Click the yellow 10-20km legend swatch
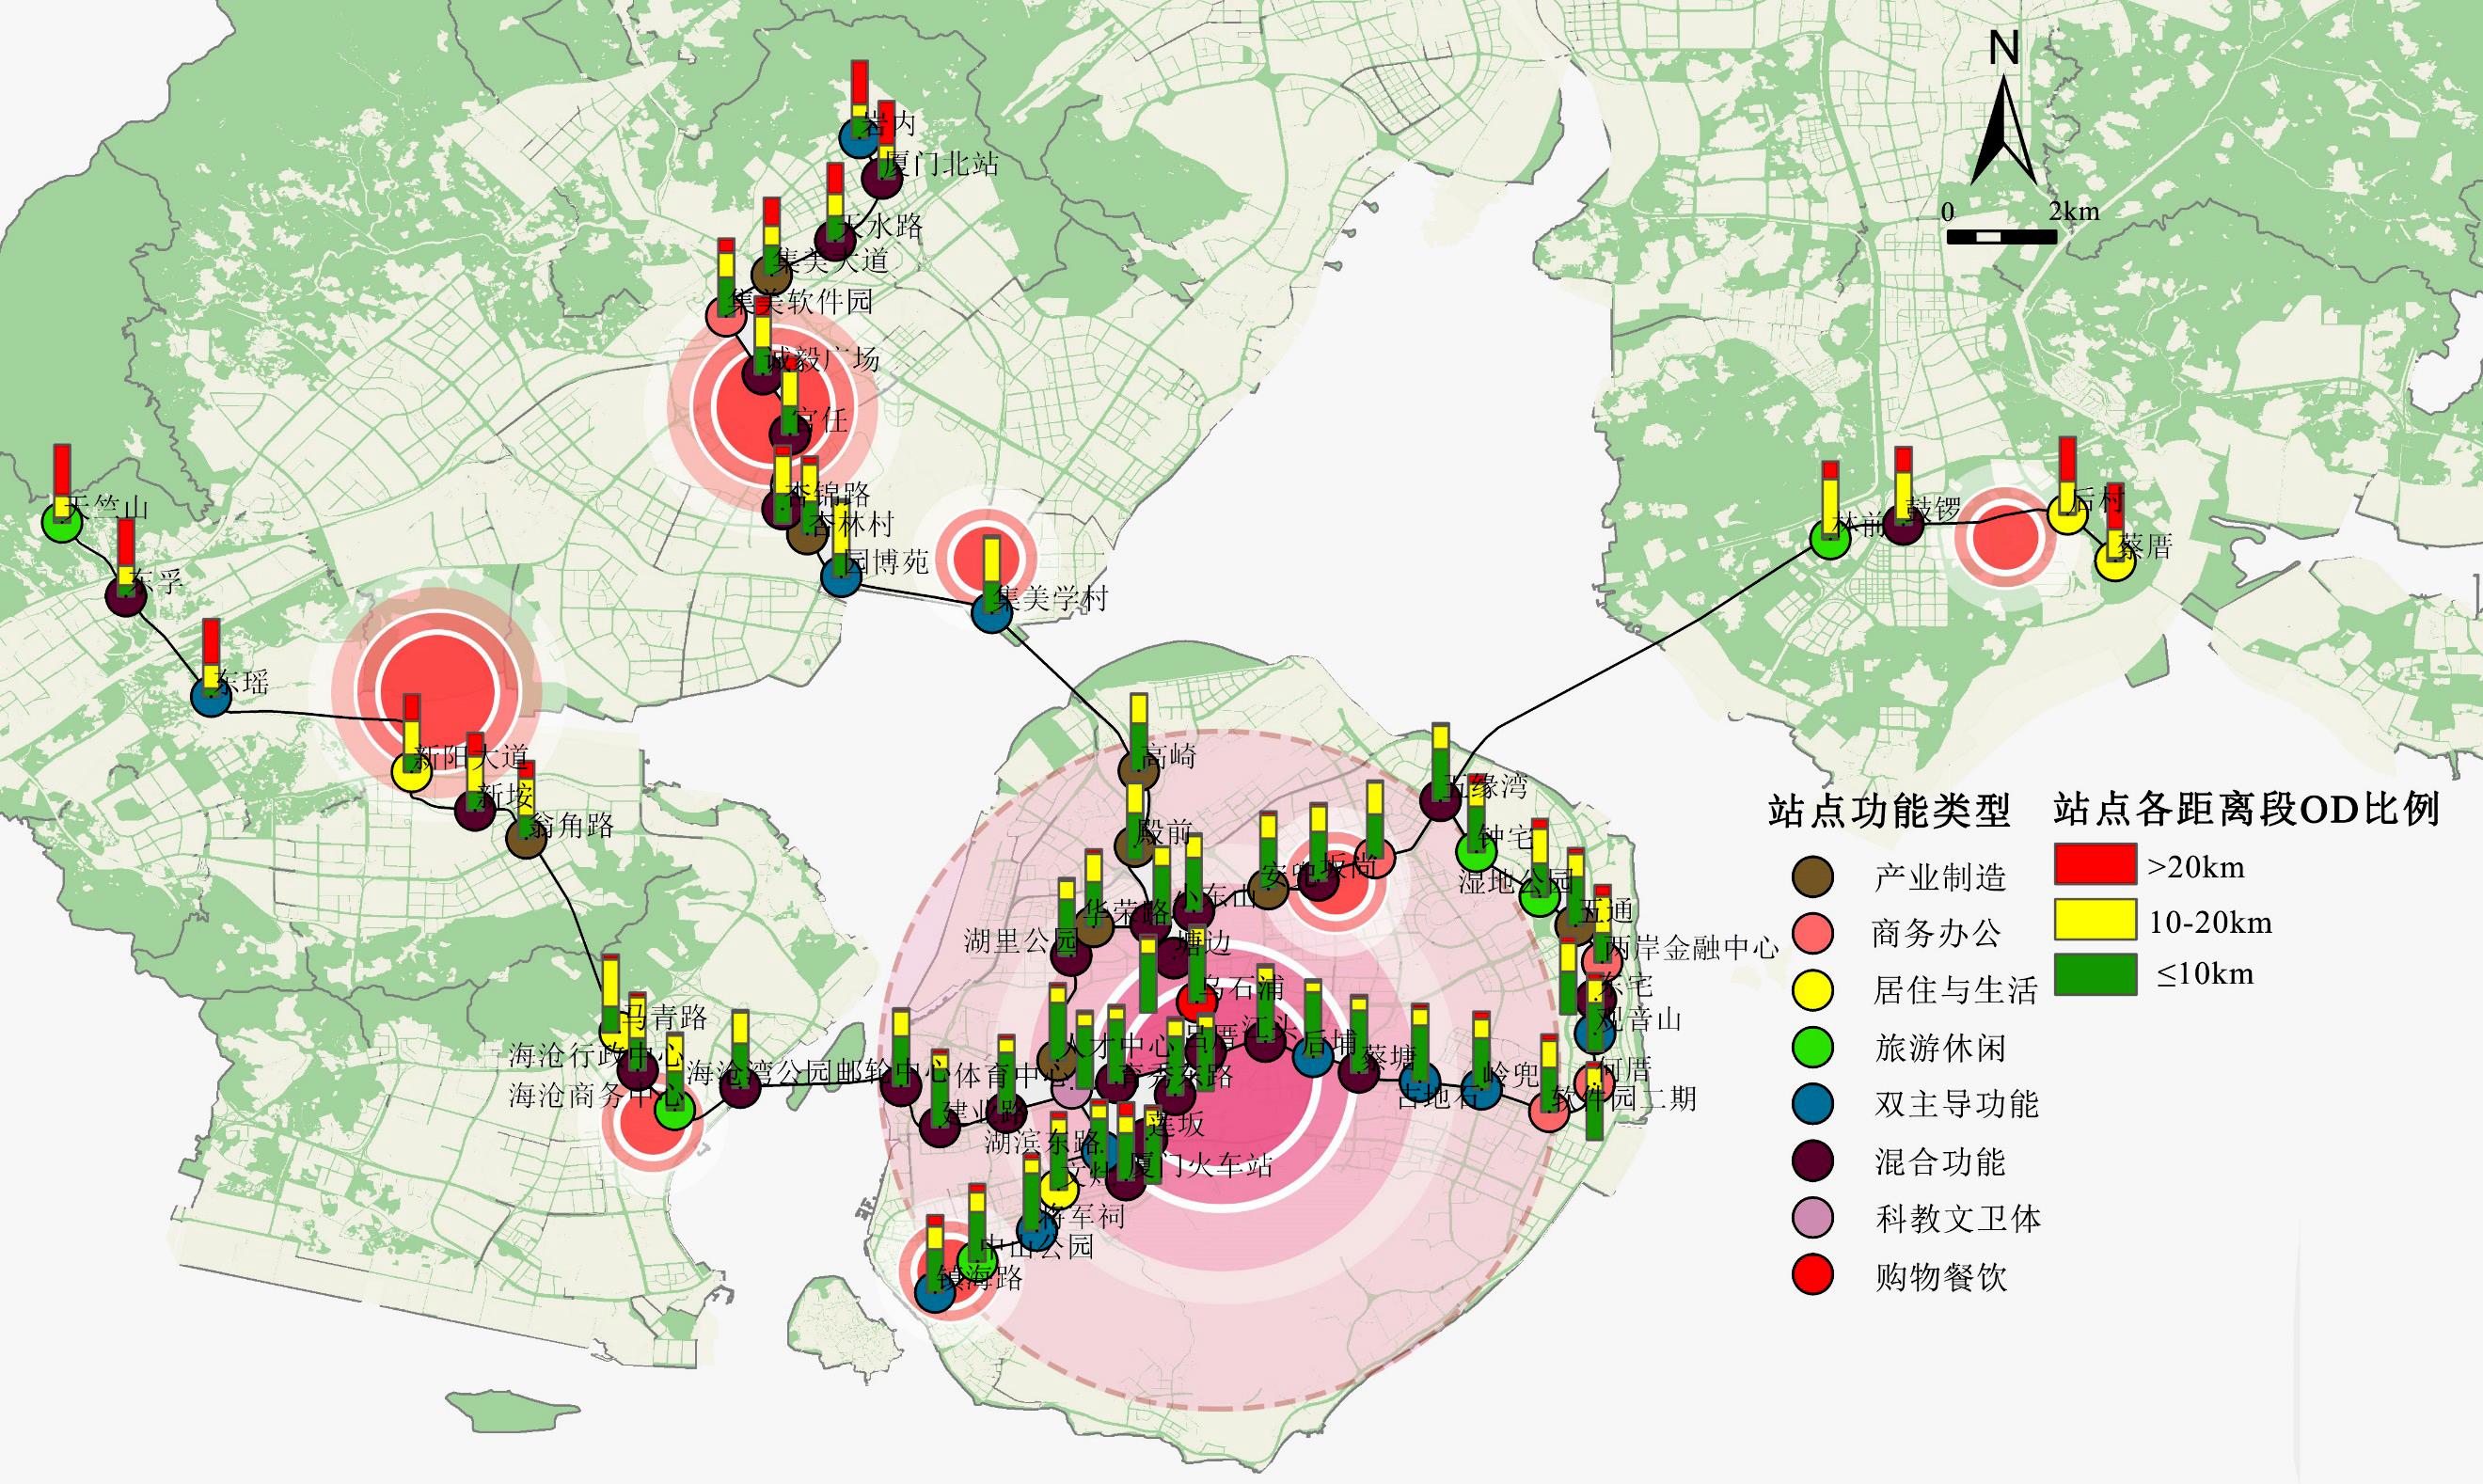2483x1484 pixels. point(2095,920)
